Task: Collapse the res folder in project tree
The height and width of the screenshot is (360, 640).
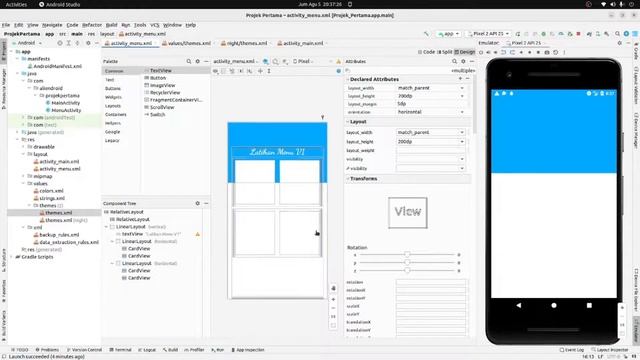Action: click(18, 140)
